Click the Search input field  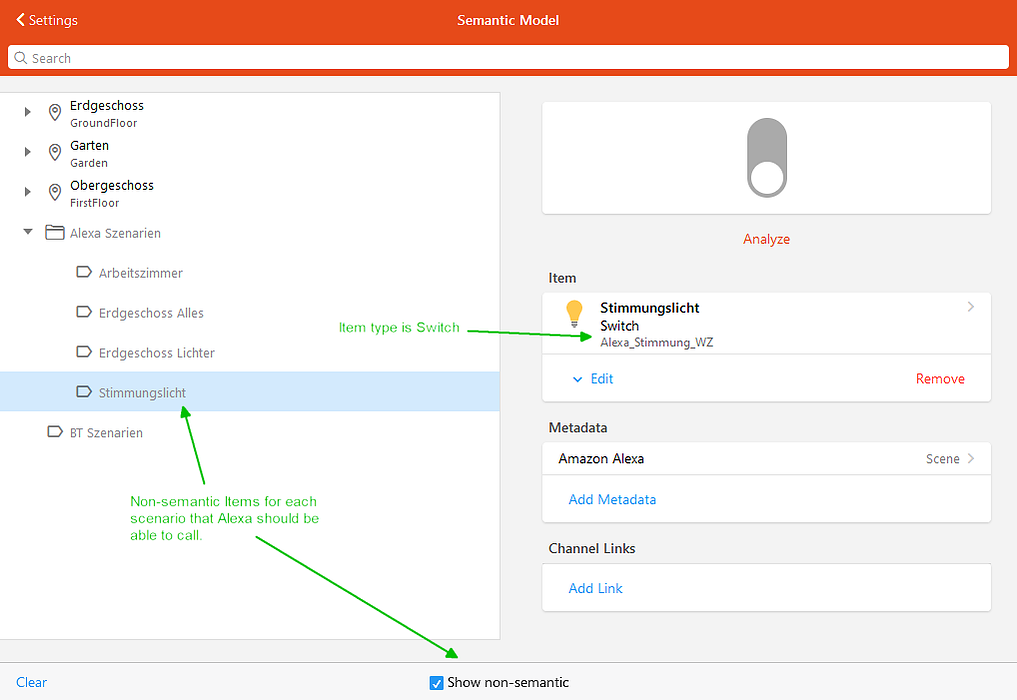pos(508,58)
